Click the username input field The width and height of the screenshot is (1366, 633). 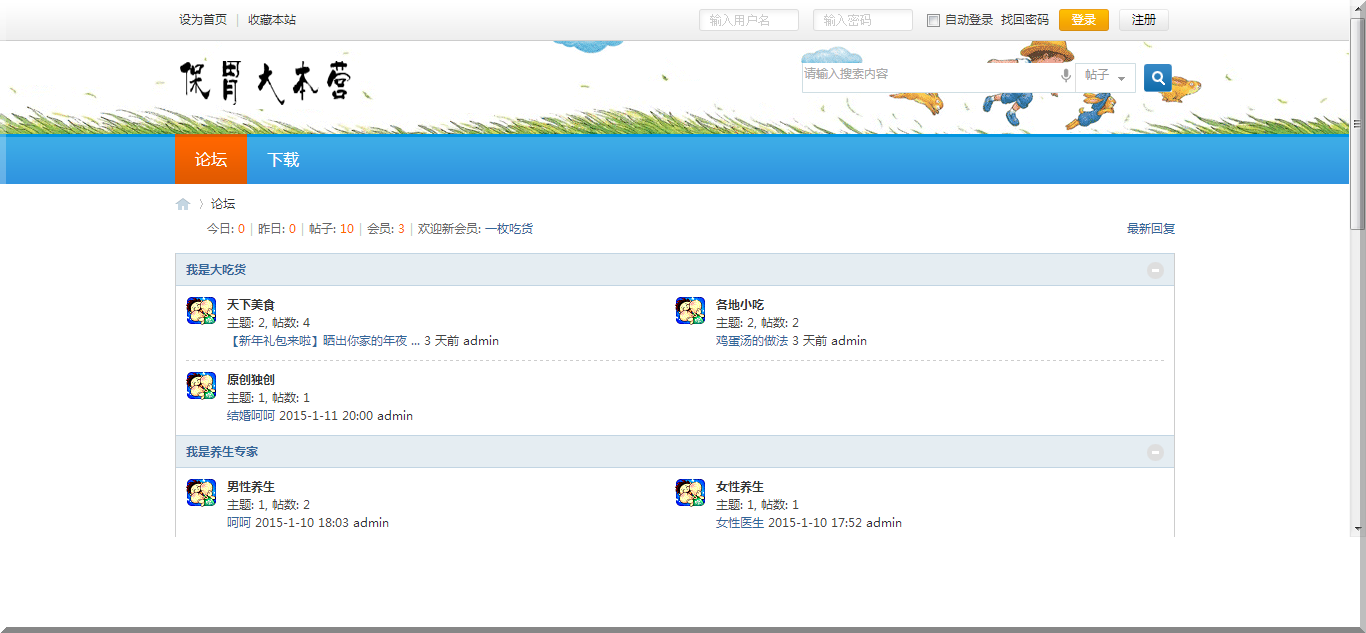(x=748, y=20)
